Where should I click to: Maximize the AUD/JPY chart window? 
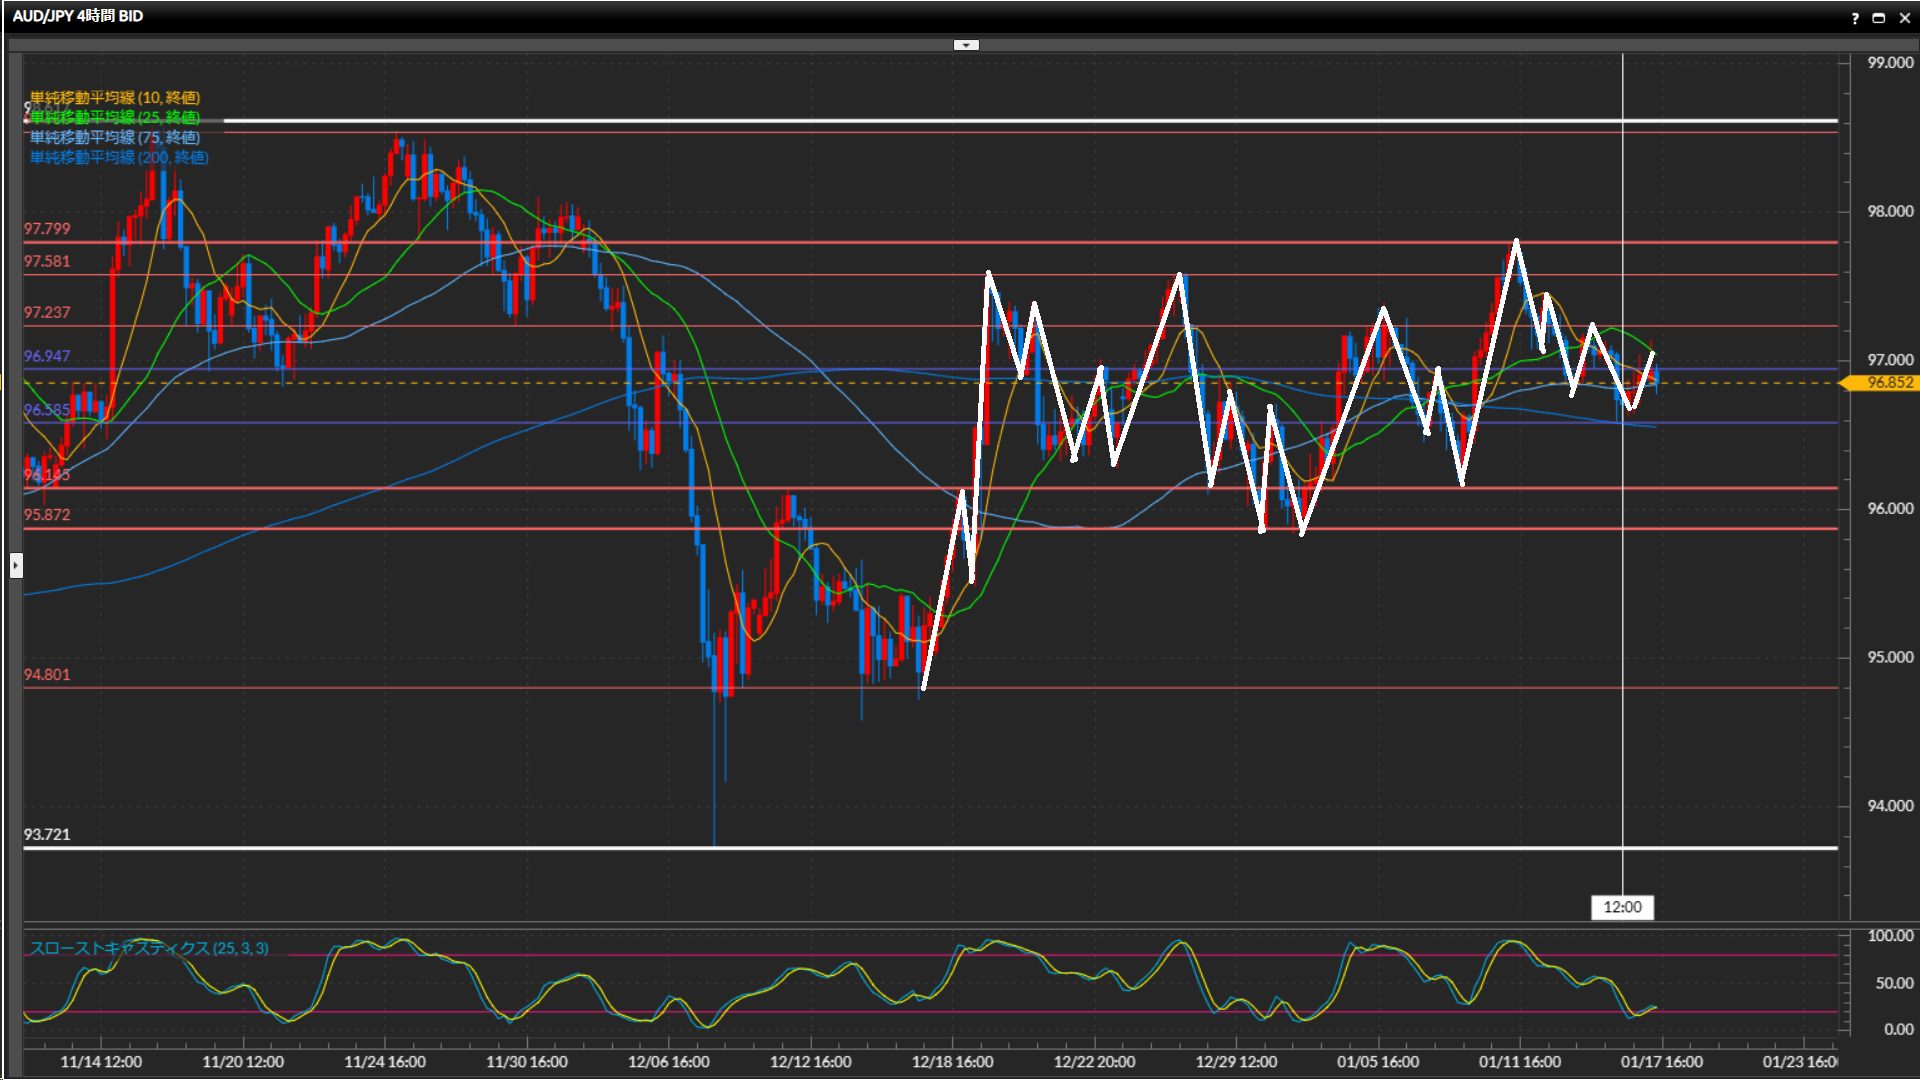click(1878, 18)
